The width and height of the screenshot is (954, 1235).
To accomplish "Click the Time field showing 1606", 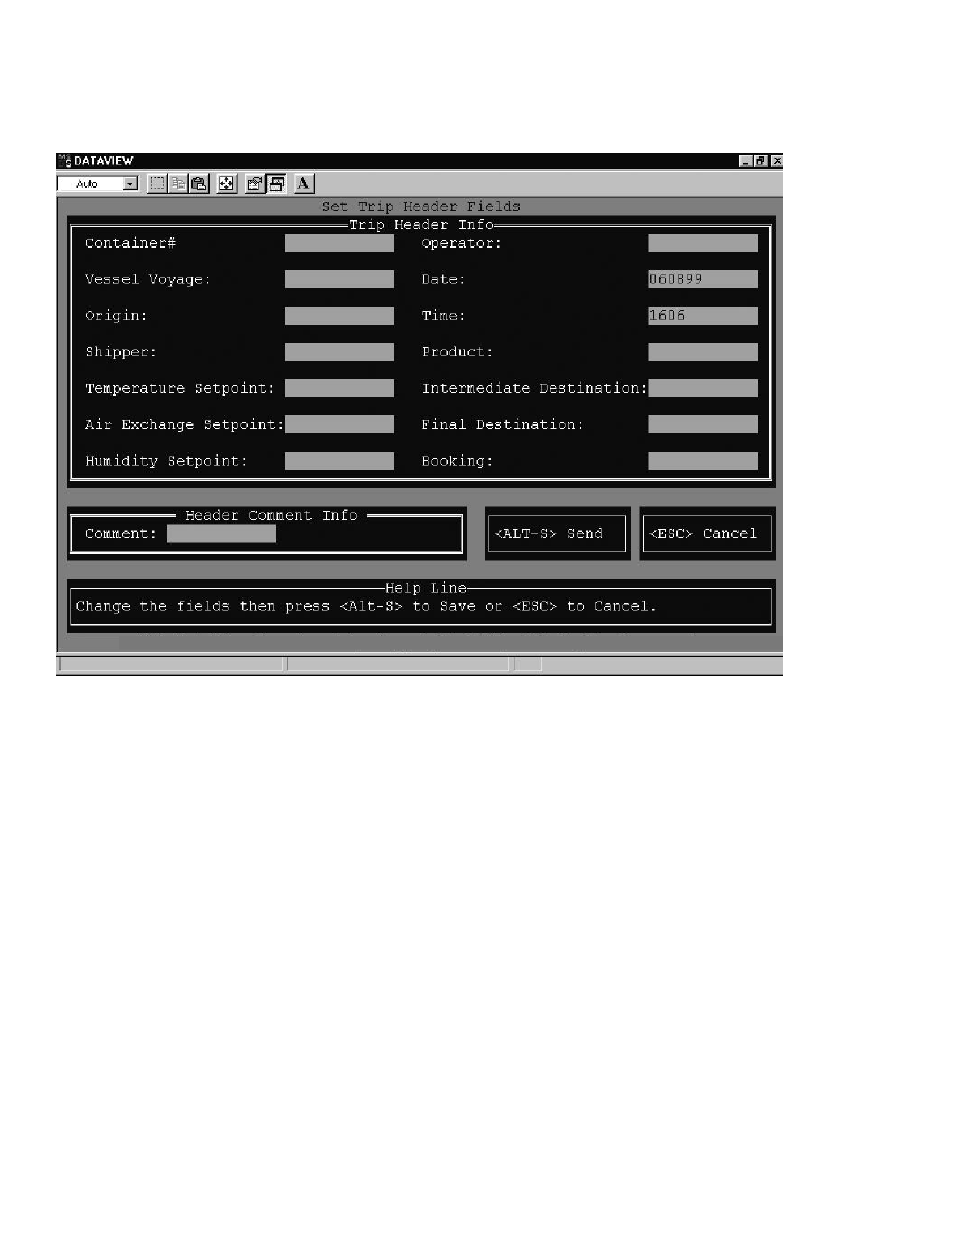I will tap(703, 316).
